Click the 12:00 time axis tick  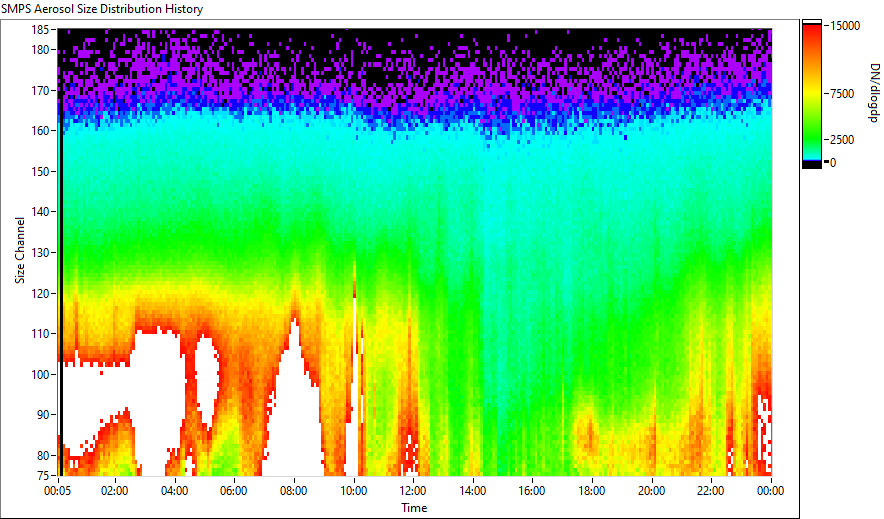413,491
